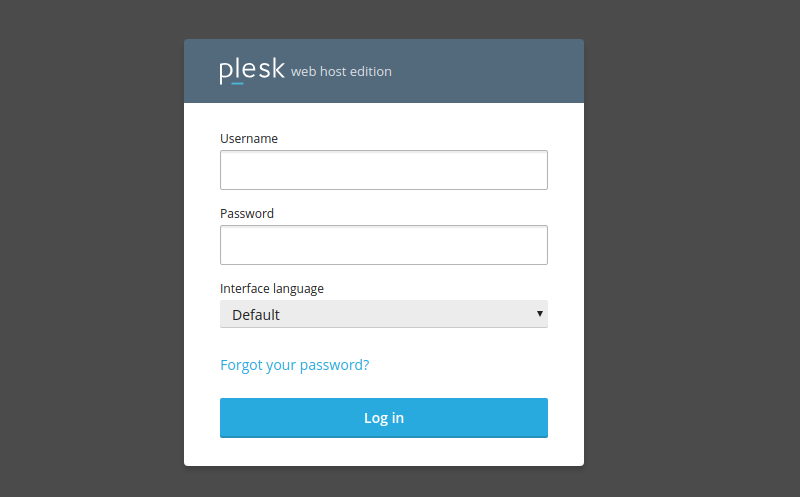800x497 pixels.
Task: Click the "Log in" text on the button
Action: click(x=384, y=418)
